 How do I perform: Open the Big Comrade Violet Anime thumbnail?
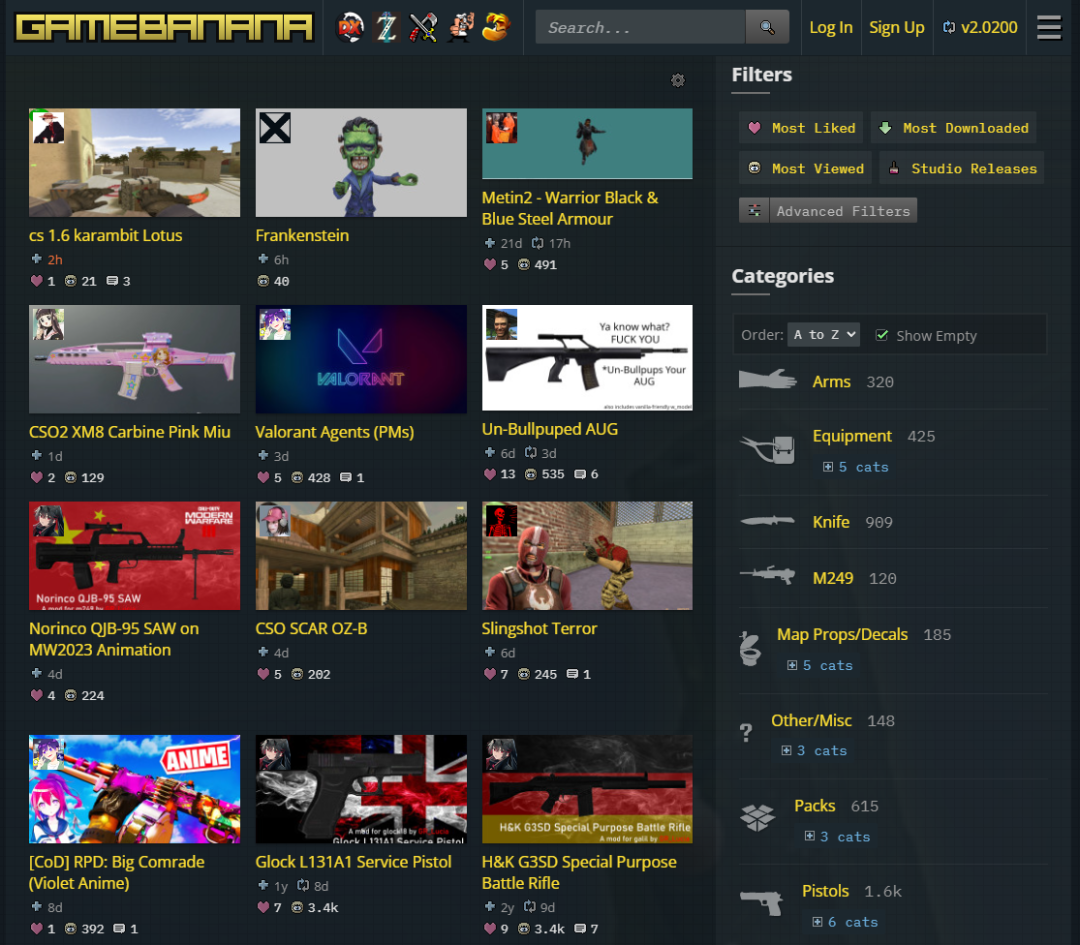pos(134,789)
